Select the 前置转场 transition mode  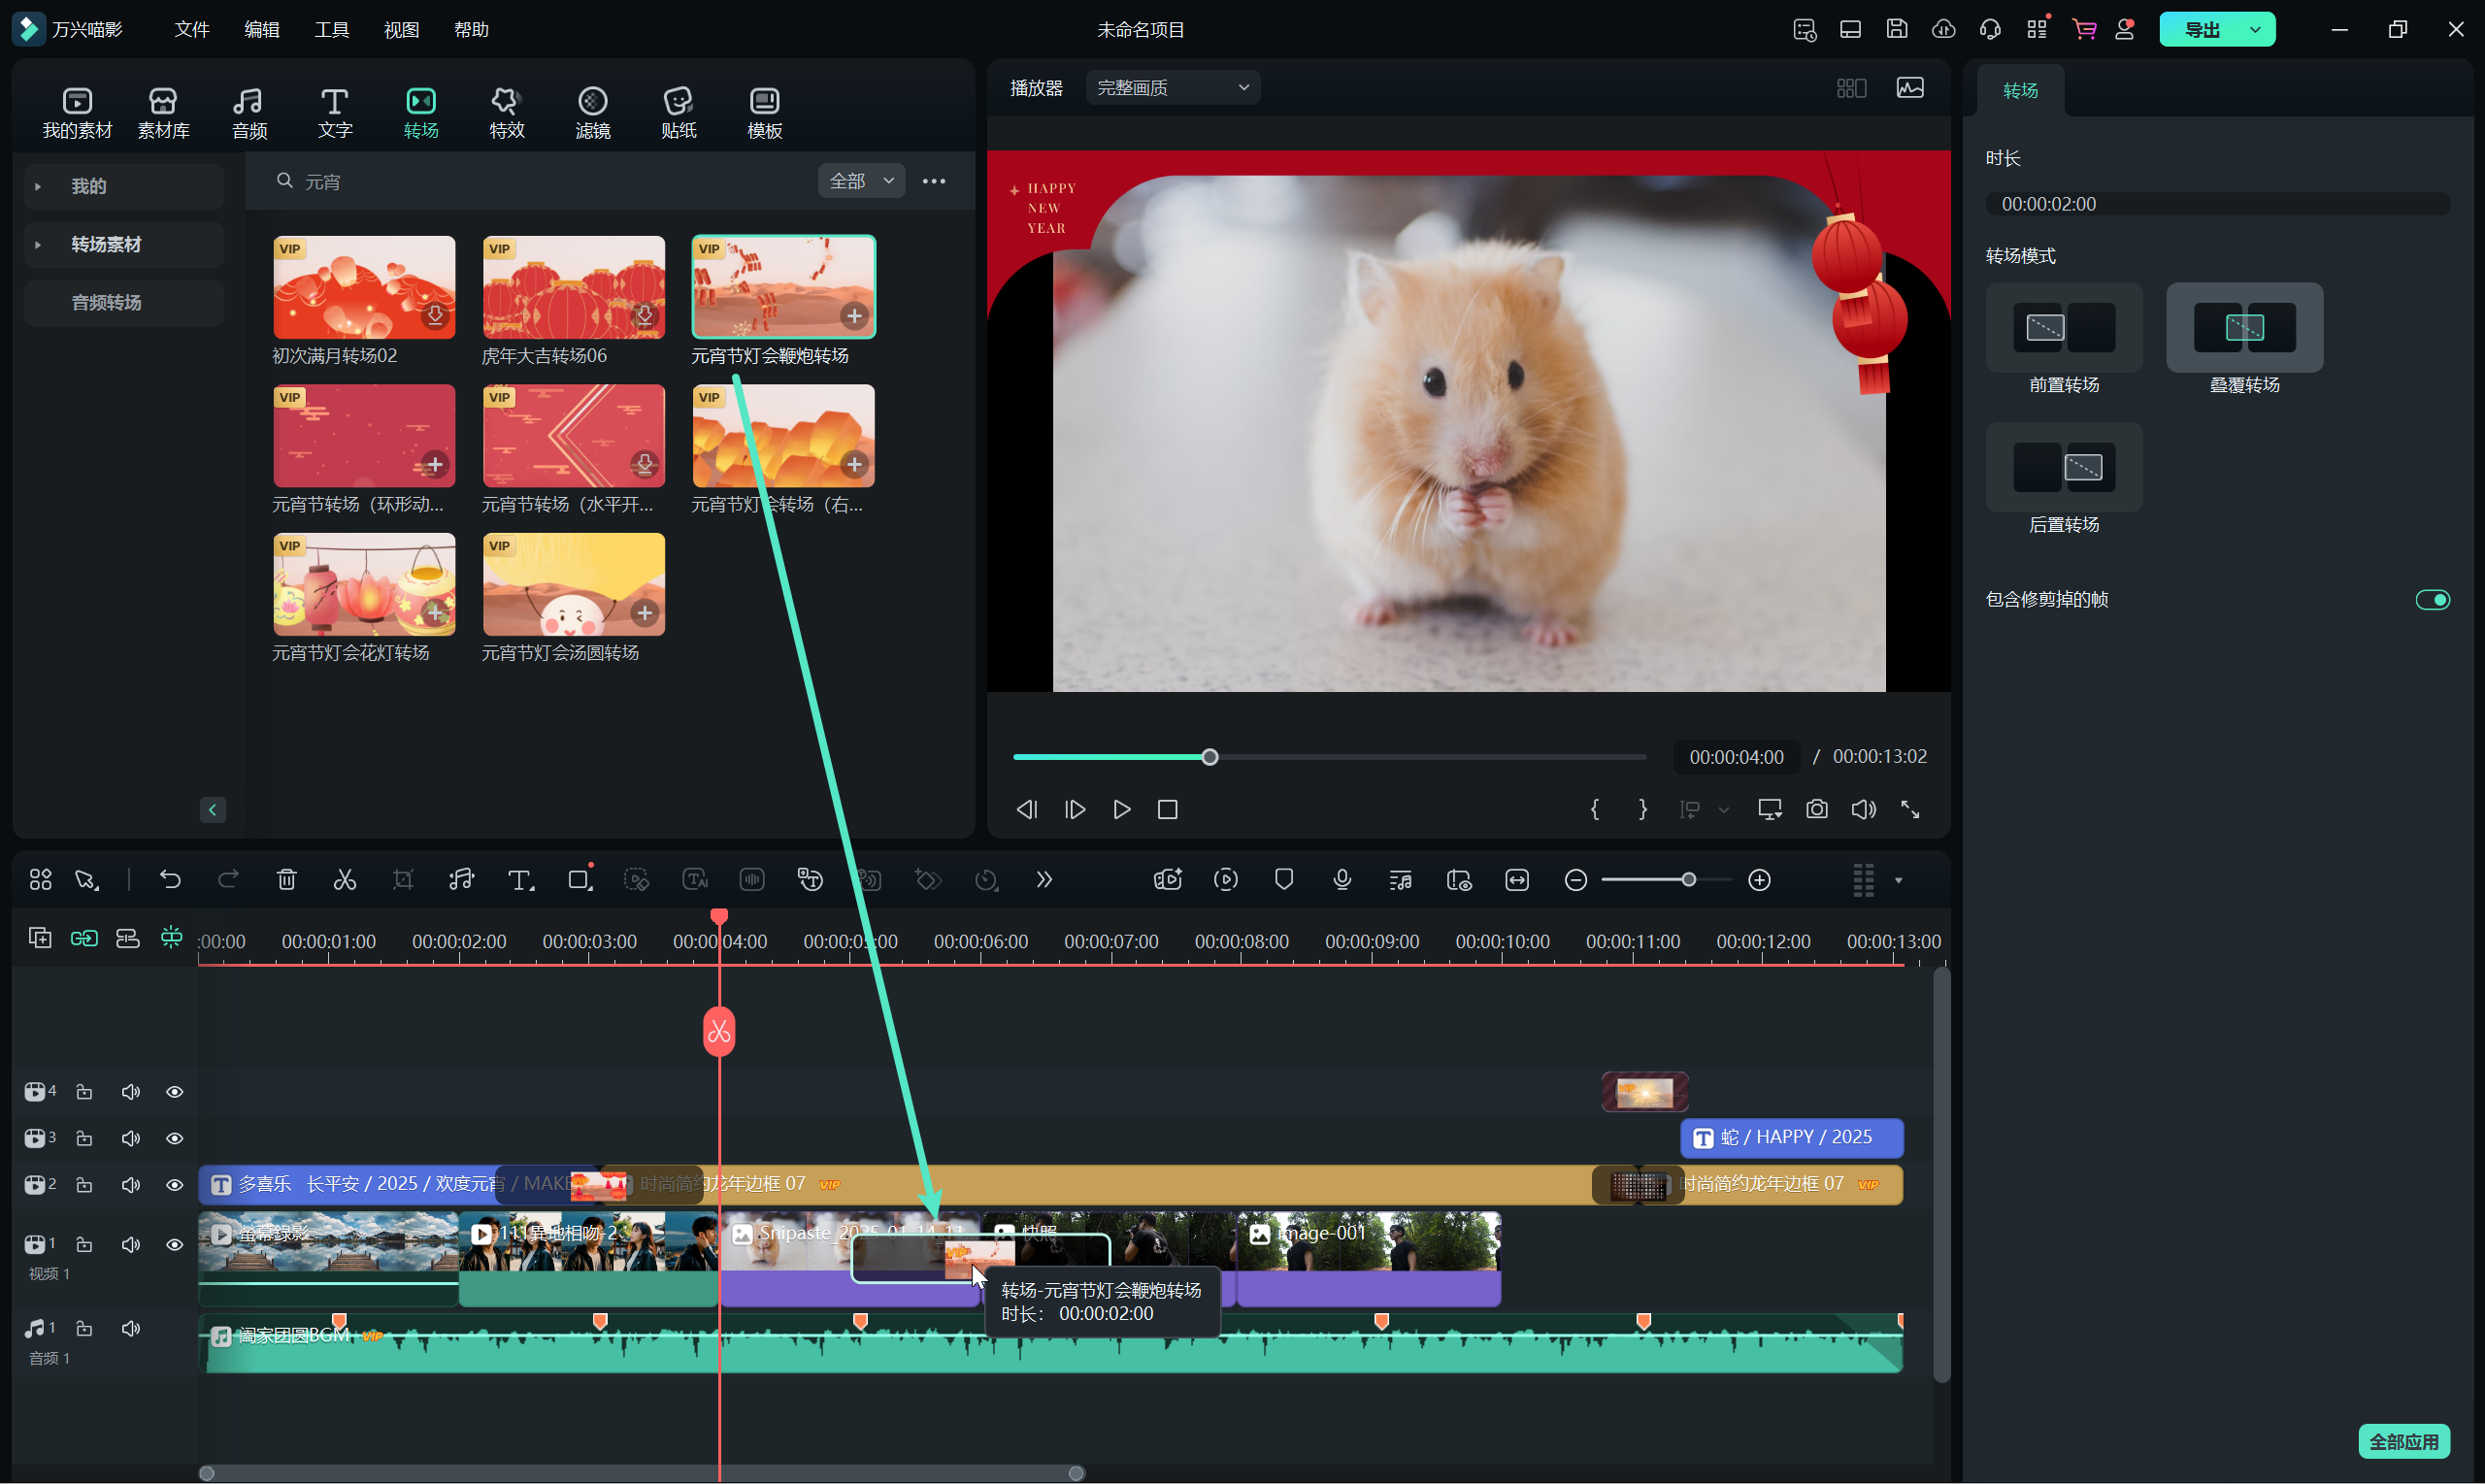pyautogui.click(x=2063, y=329)
